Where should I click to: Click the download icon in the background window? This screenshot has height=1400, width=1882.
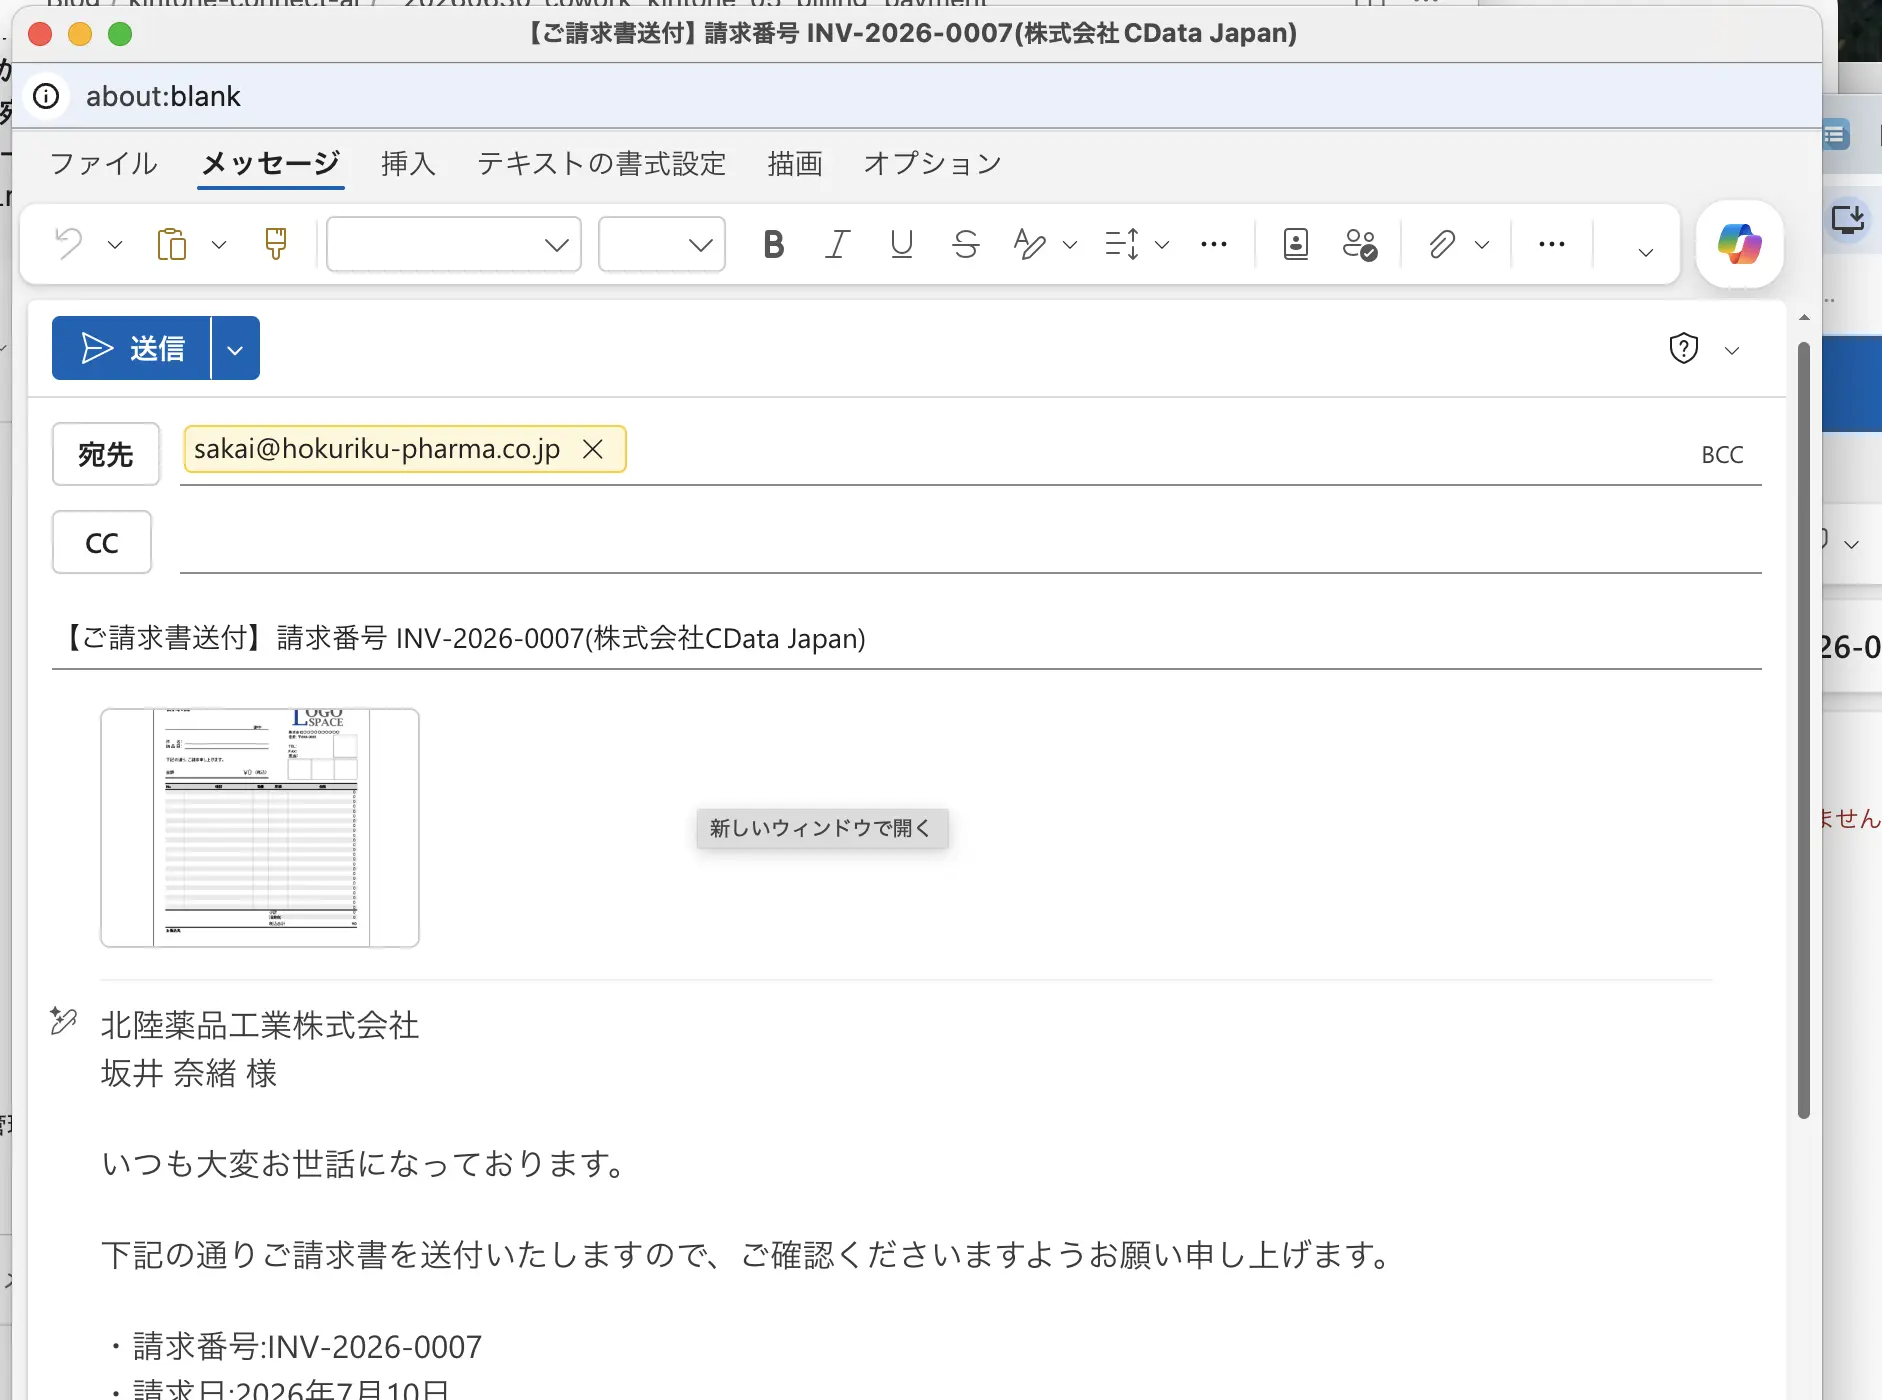pyautogui.click(x=1848, y=219)
